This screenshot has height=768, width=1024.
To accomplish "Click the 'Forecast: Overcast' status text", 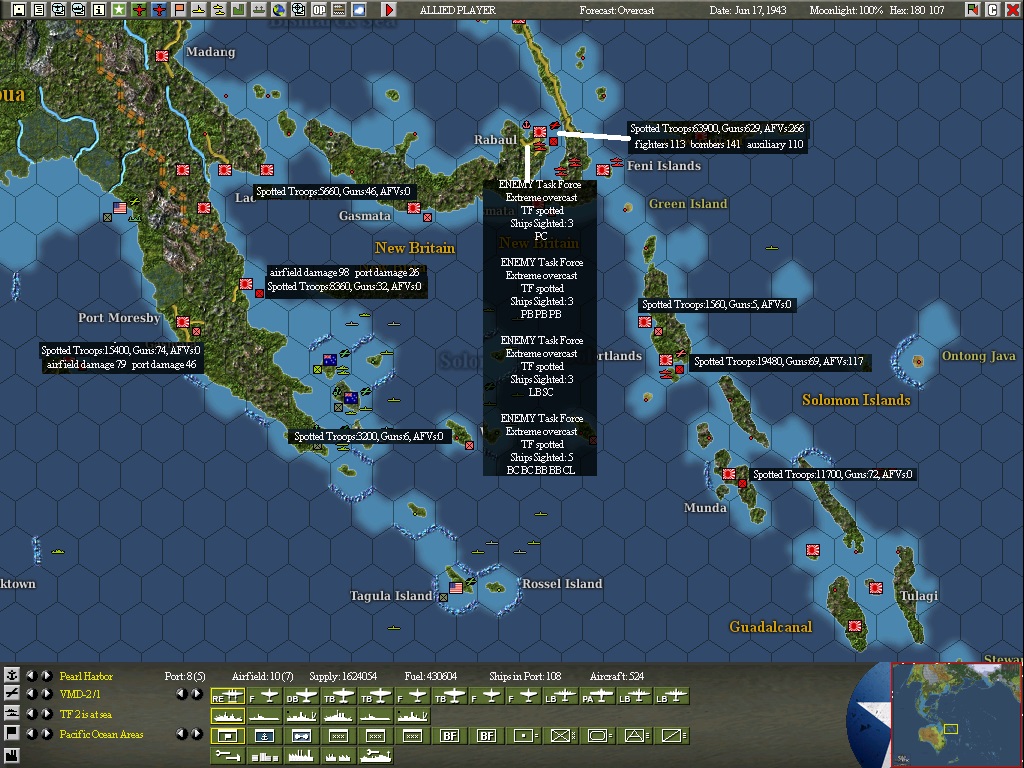I will point(616,10).
